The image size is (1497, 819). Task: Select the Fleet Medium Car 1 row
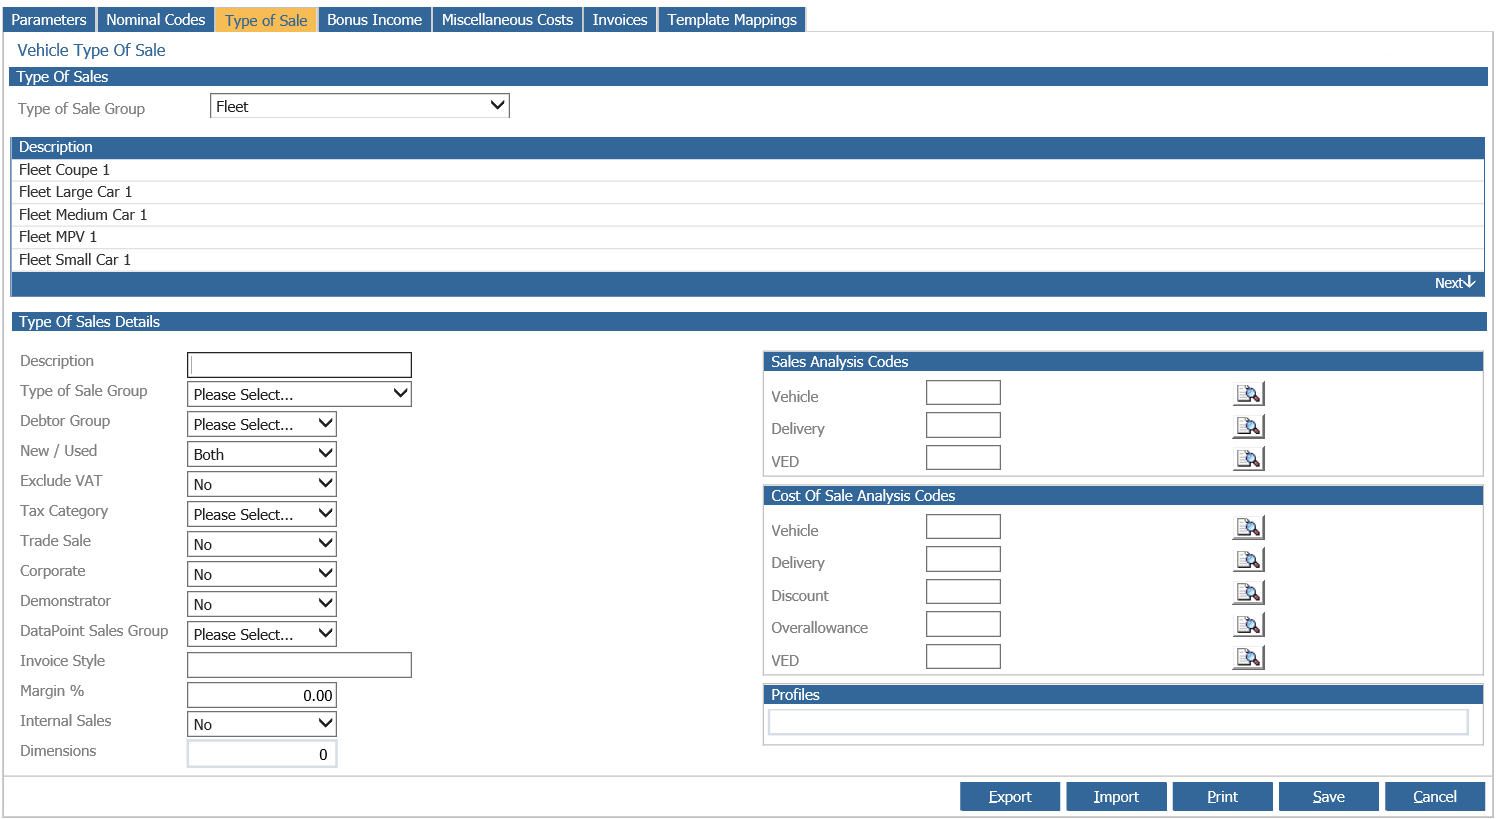[x=747, y=215]
